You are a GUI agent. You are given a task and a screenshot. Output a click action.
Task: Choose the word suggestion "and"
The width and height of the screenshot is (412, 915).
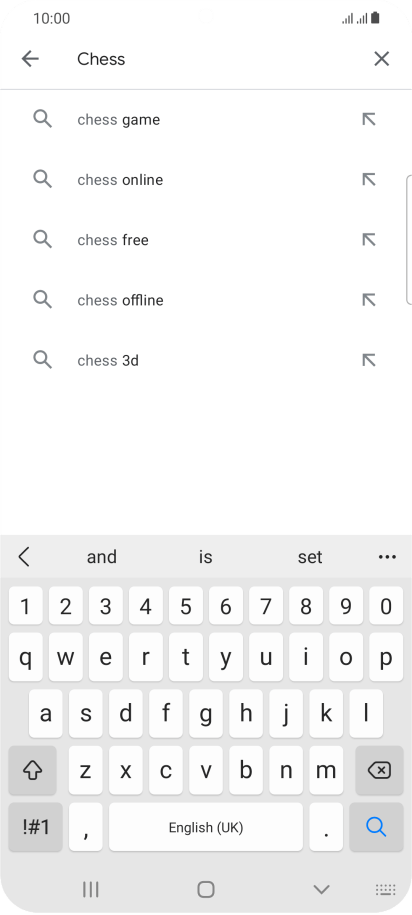coord(102,557)
